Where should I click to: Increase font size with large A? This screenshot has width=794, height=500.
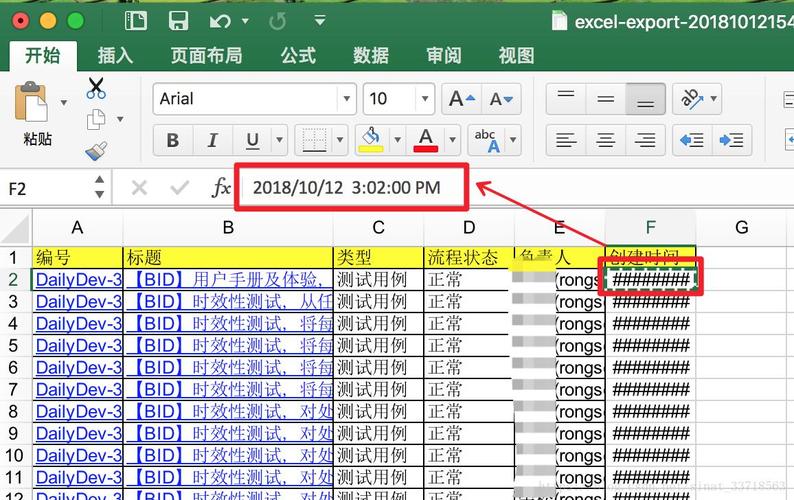[x=462, y=99]
